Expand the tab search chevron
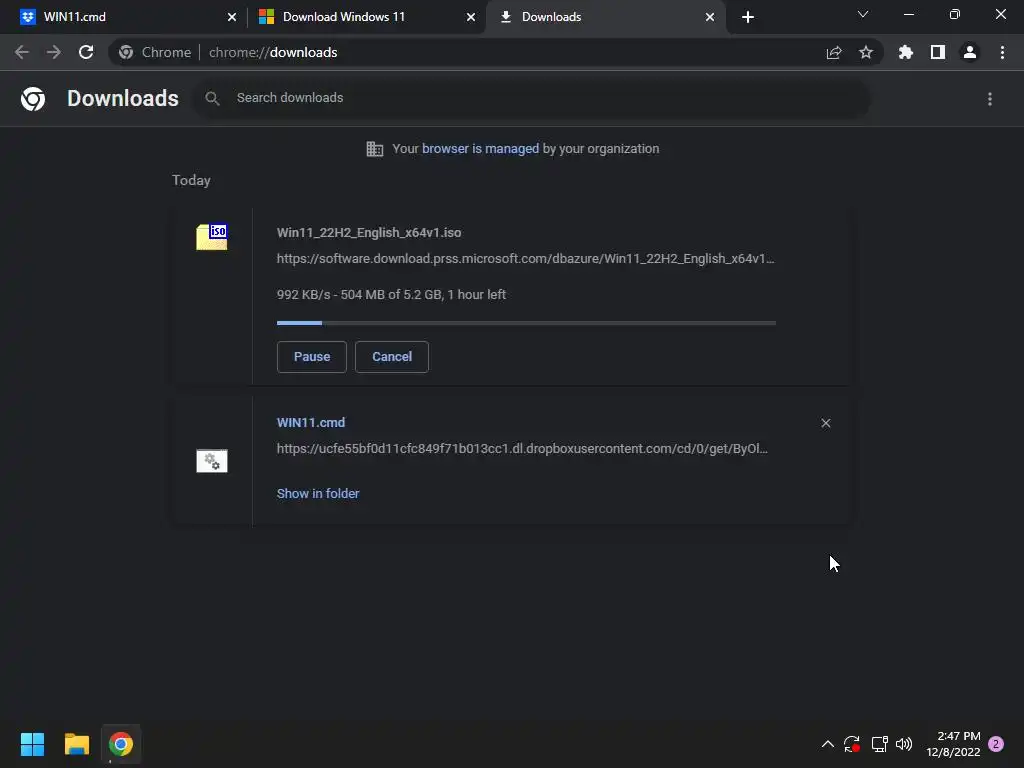 click(x=863, y=14)
